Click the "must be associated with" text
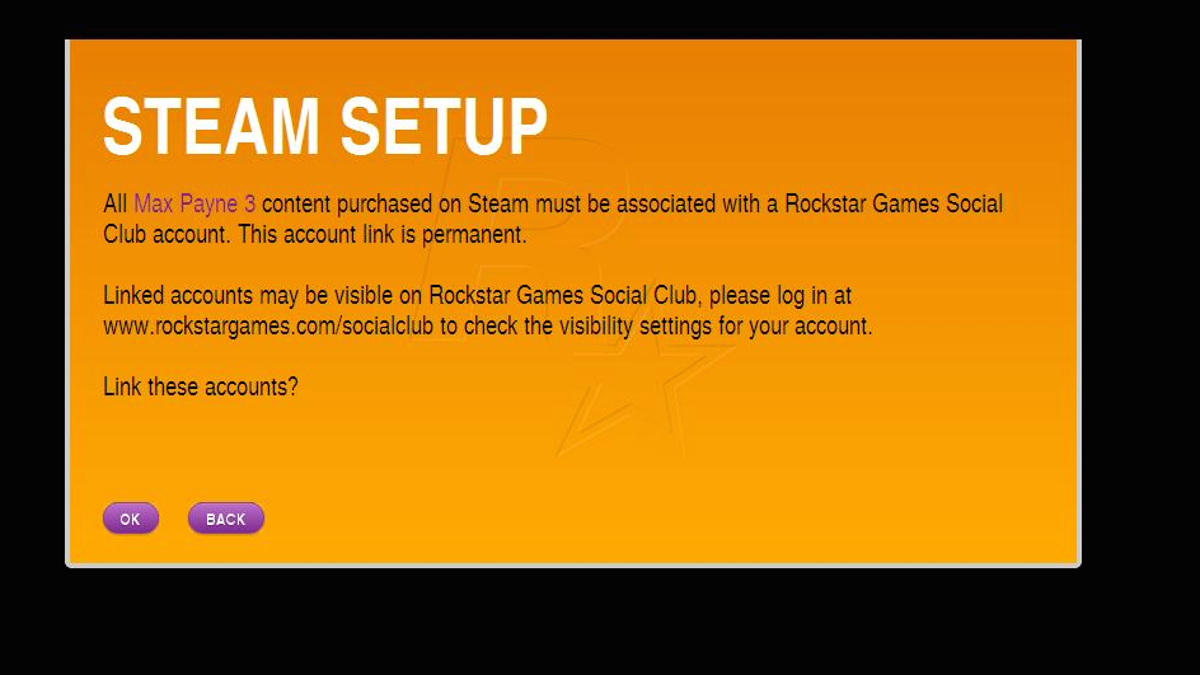1200x675 pixels. [656, 205]
